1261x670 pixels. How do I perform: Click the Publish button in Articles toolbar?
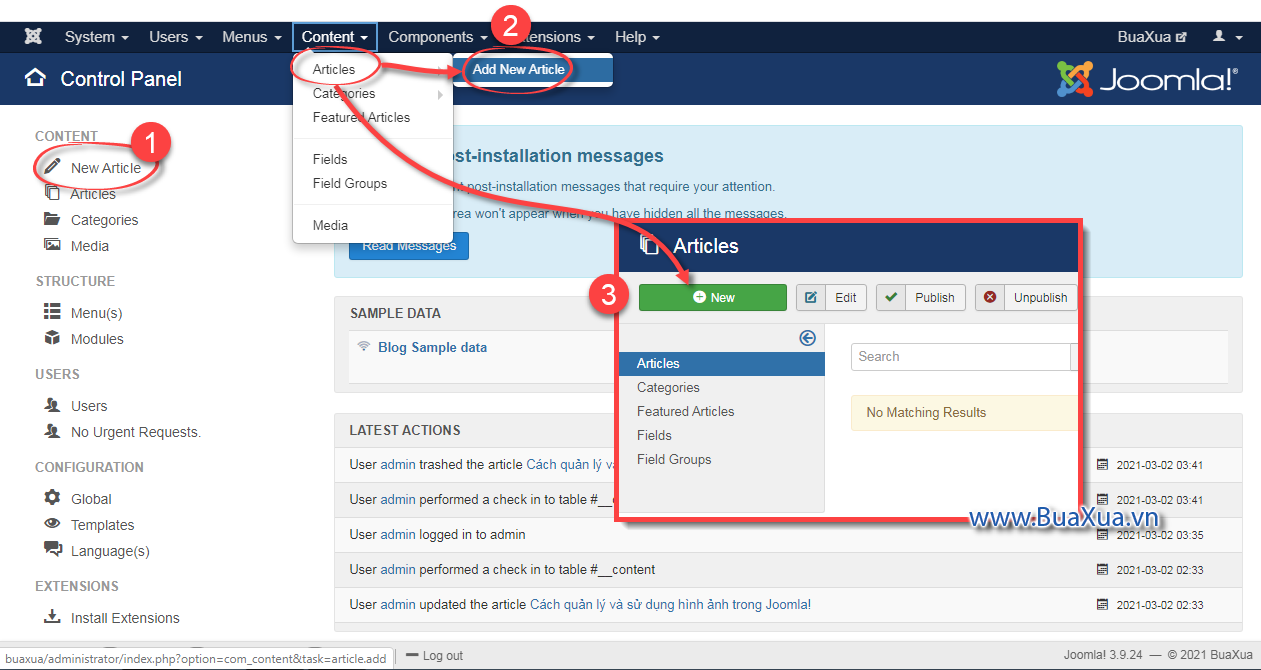pos(921,297)
